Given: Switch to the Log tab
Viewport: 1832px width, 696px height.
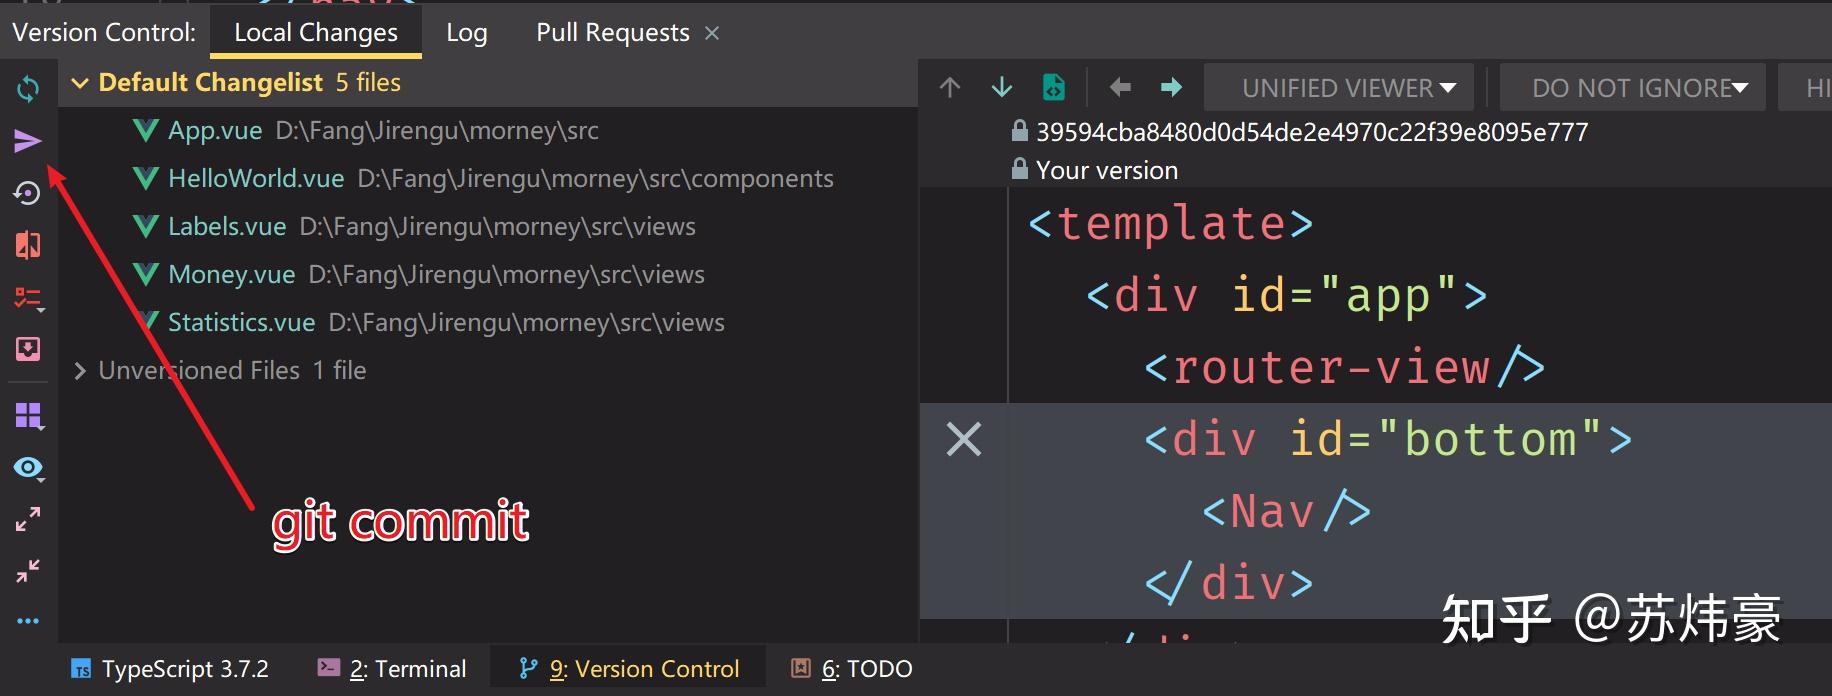Looking at the screenshot, I should (467, 32).
